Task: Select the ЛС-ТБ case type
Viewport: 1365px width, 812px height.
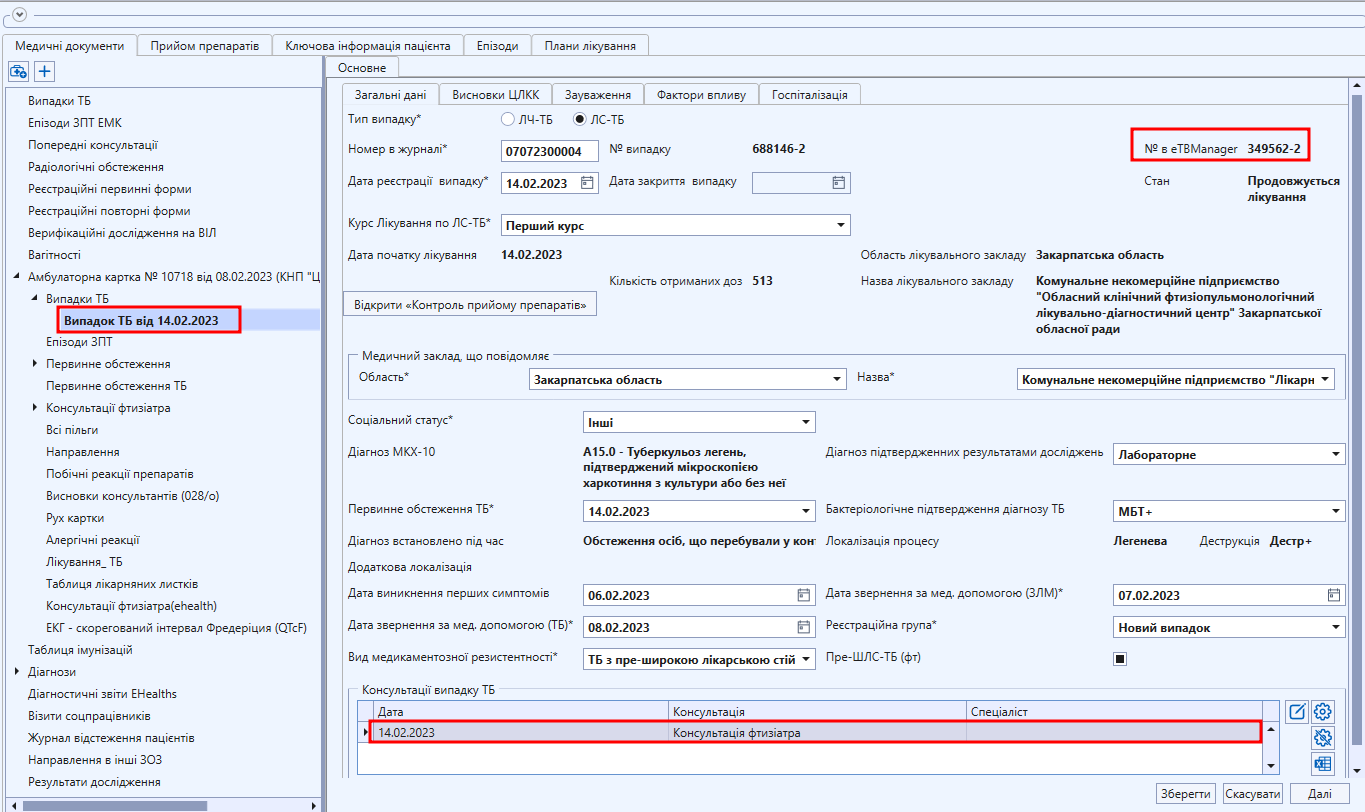Action: tap(581, 120)
